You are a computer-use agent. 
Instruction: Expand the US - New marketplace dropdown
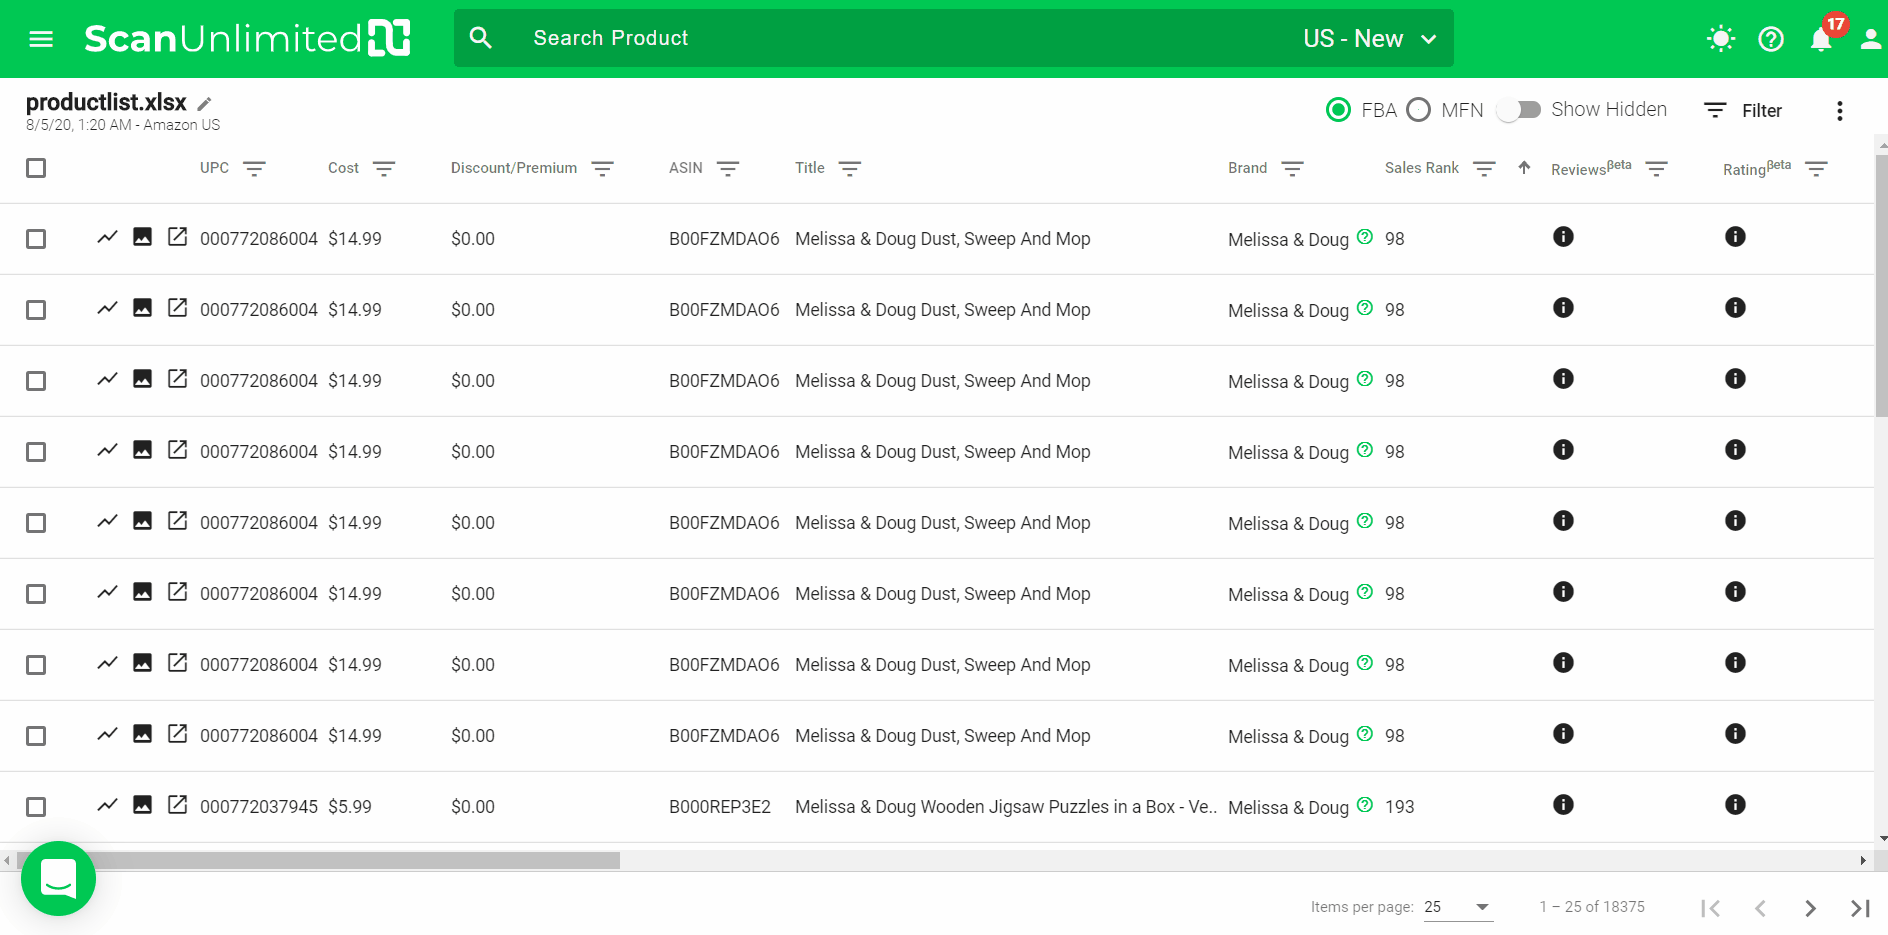click(x=1370, y=39)
